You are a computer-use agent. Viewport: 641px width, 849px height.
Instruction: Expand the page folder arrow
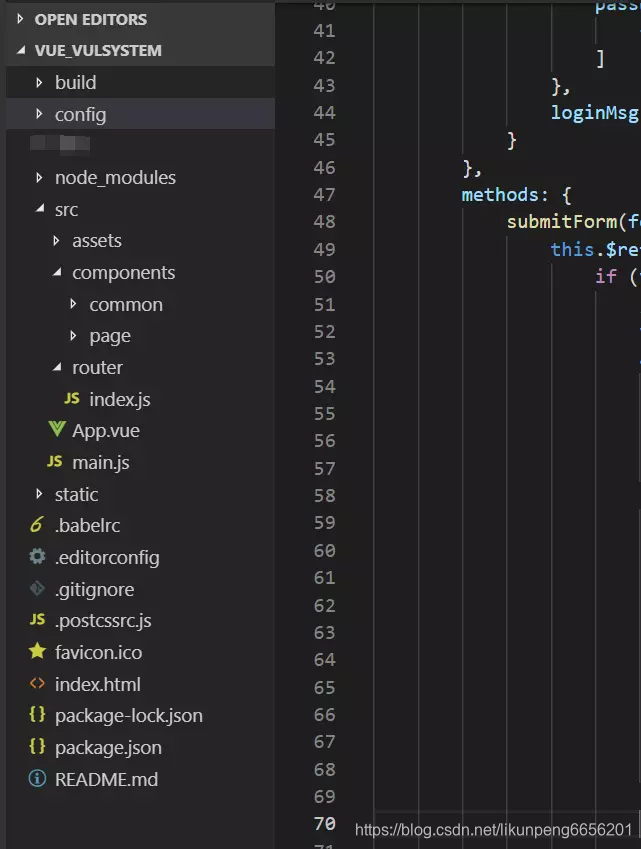[74, 336]
